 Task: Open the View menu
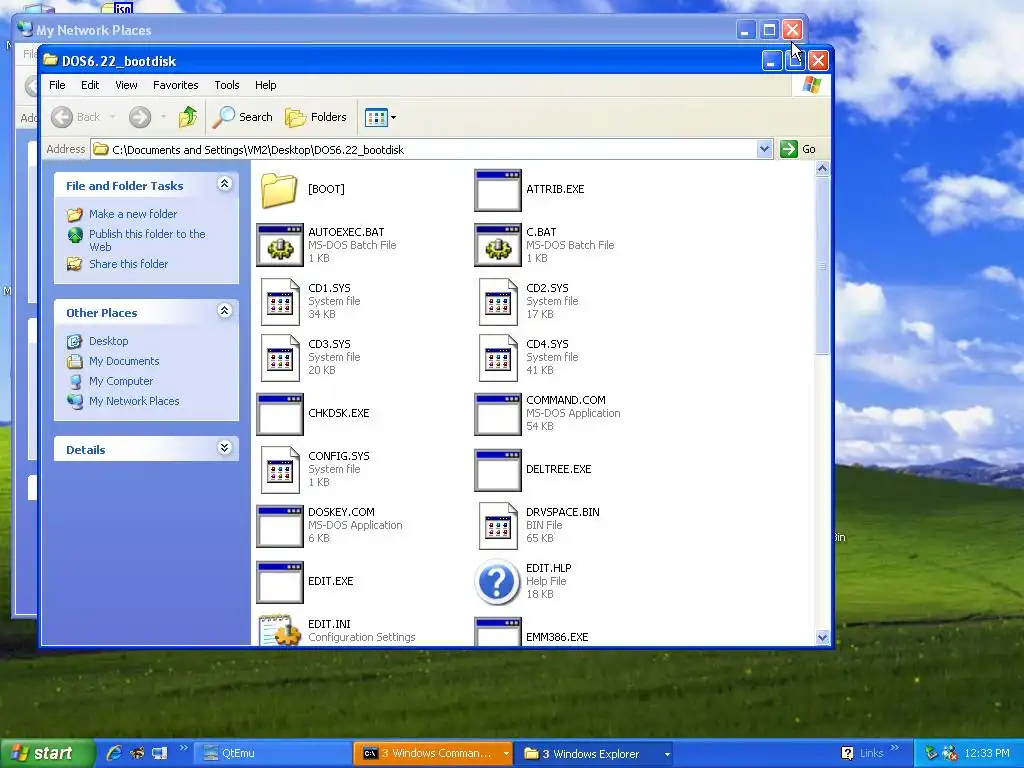coord(126,85)
